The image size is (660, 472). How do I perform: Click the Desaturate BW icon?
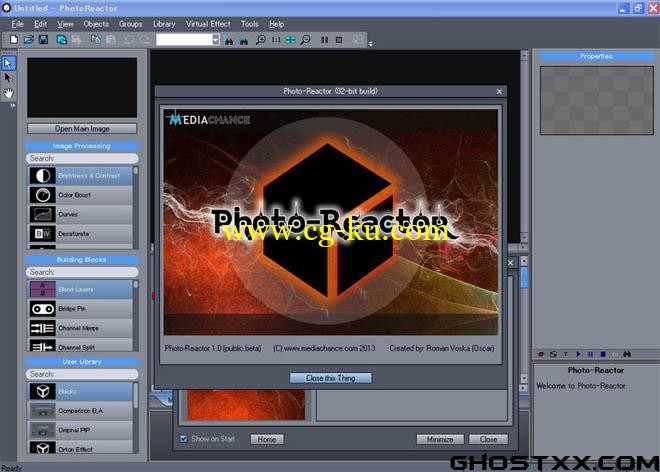(x=43, y=234)
